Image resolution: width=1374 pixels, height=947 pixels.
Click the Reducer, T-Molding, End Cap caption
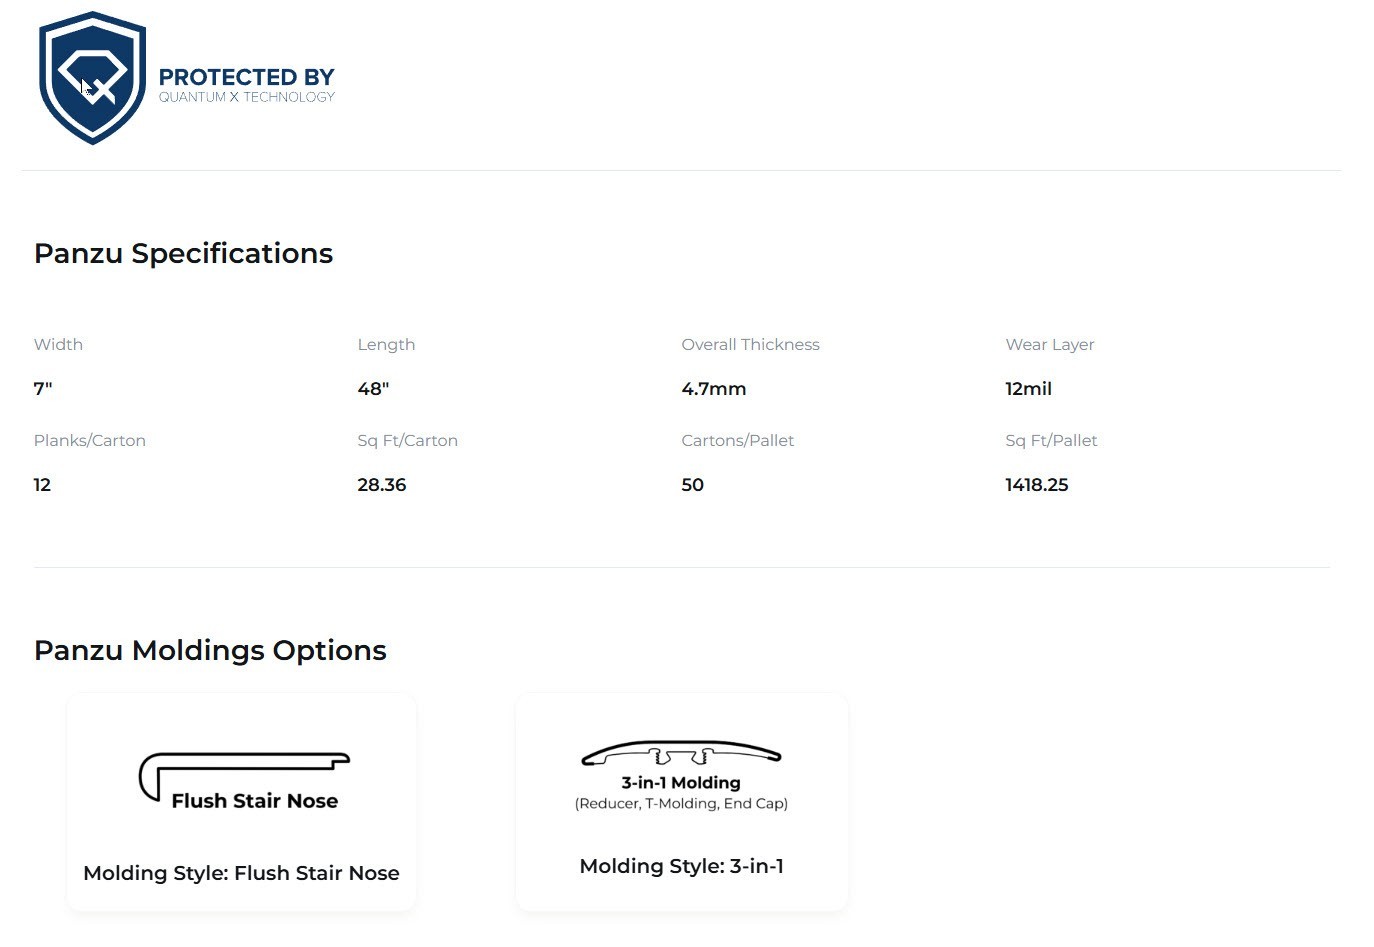point(681,804)
